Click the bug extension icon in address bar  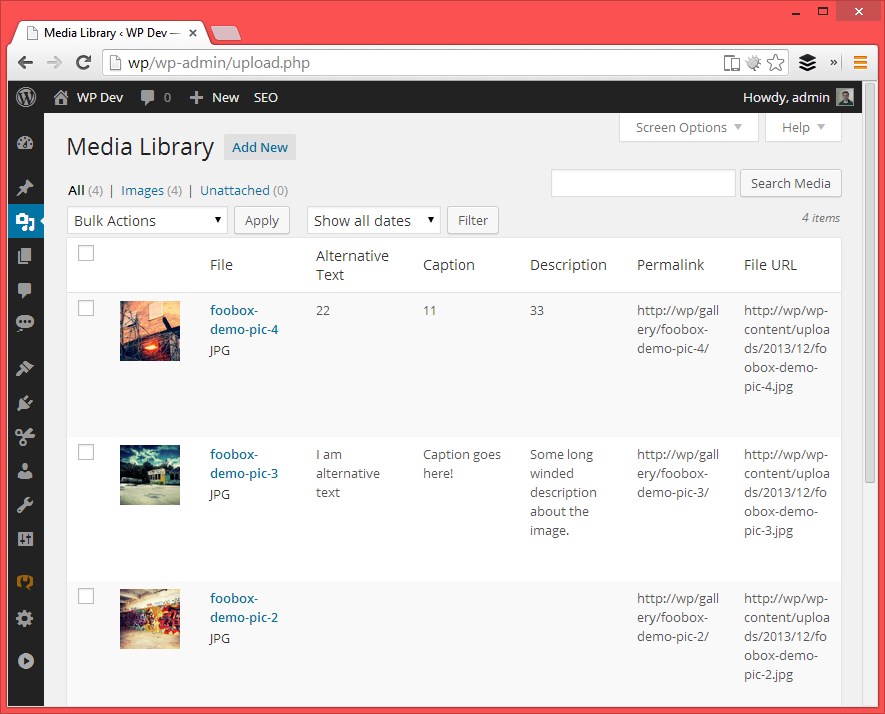point(753,63)
